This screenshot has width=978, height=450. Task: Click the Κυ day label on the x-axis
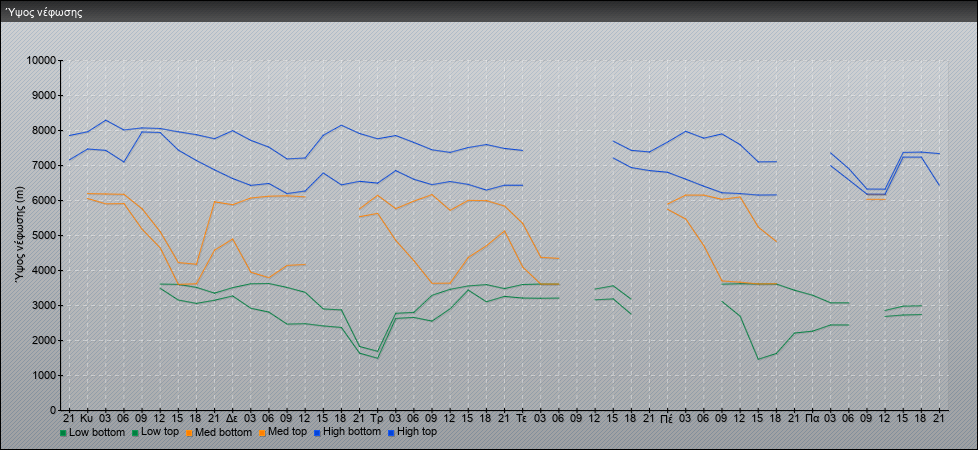[x=87, y=418]
